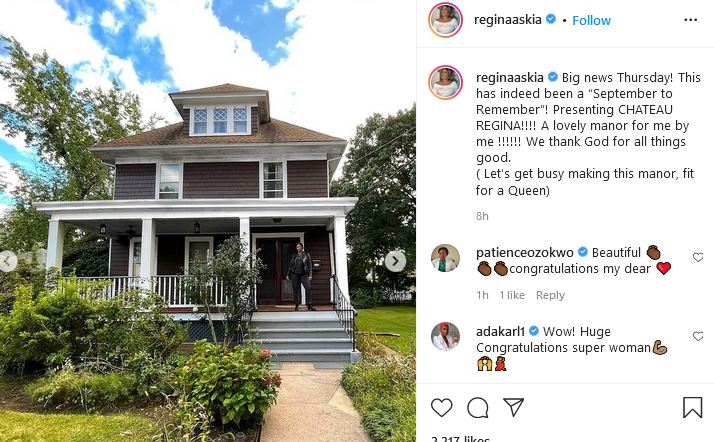This screenshot has width=714, height=442.
Task: Open patienceozokwo username link
Action: [525, 252]
